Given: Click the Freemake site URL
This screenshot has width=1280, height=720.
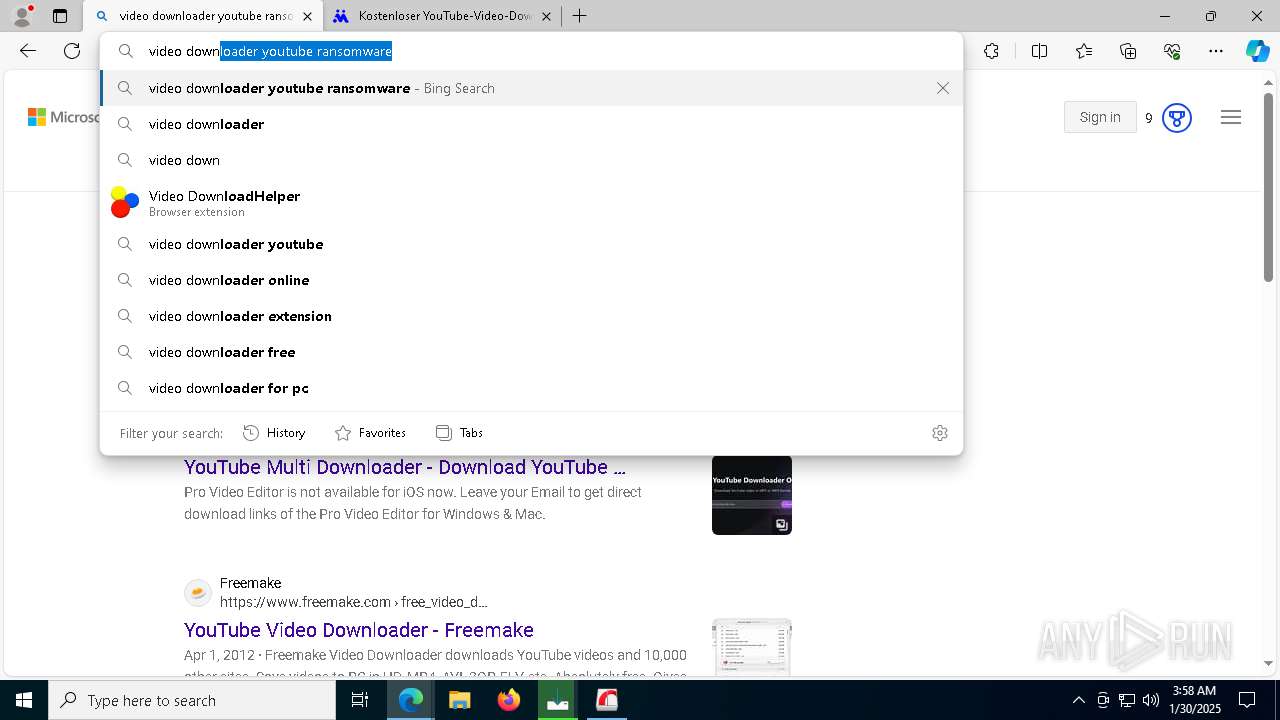Looking at the screenshot, I should [x=354, y=602].
